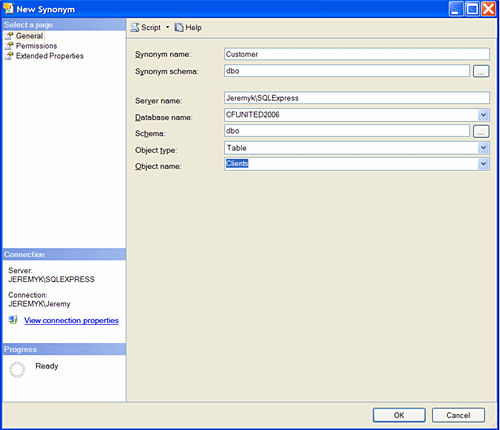This screenshot has height=430, width=500.
Task: Click the New Synonym title bar icon
Action: coord(8,8)
